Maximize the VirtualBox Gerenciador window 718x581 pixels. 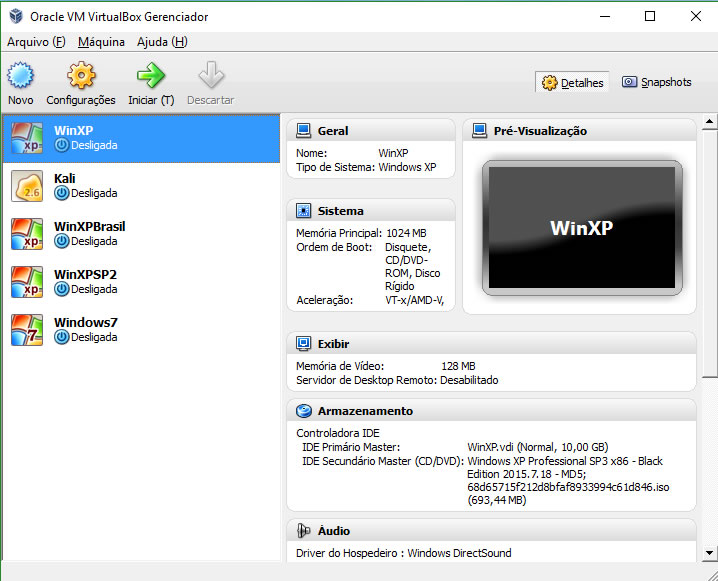[x=650, y=16]
